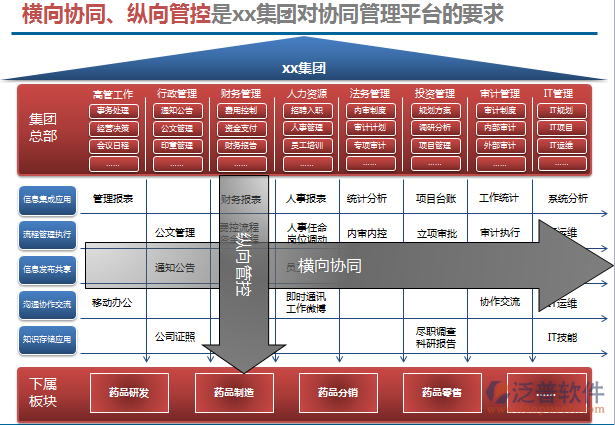This screenshot has height=425, width=615.
Task: Click the 招聘入职 box
Action: click(308, 111)
